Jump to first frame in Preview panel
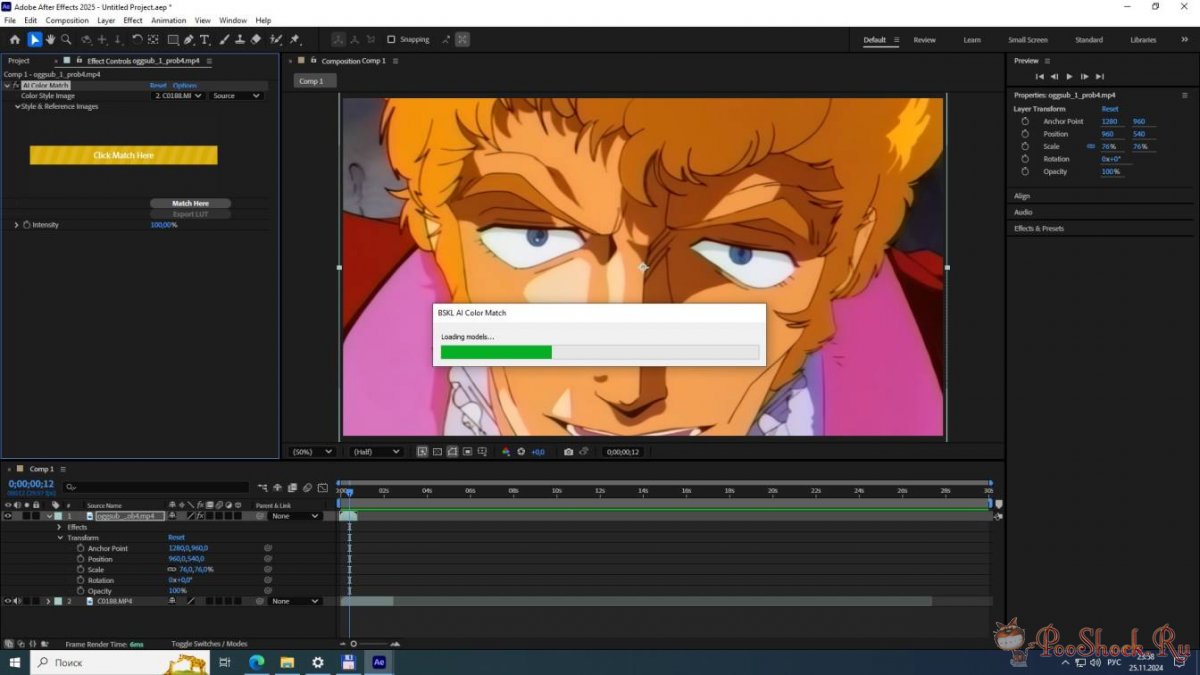The image size is (1200, 675). tap(1039, 76)
